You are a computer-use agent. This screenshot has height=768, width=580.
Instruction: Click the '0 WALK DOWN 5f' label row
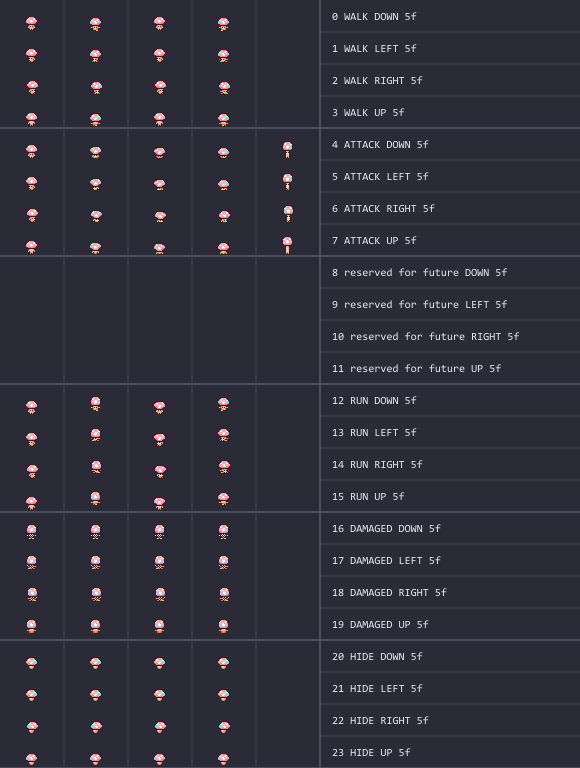450,16
